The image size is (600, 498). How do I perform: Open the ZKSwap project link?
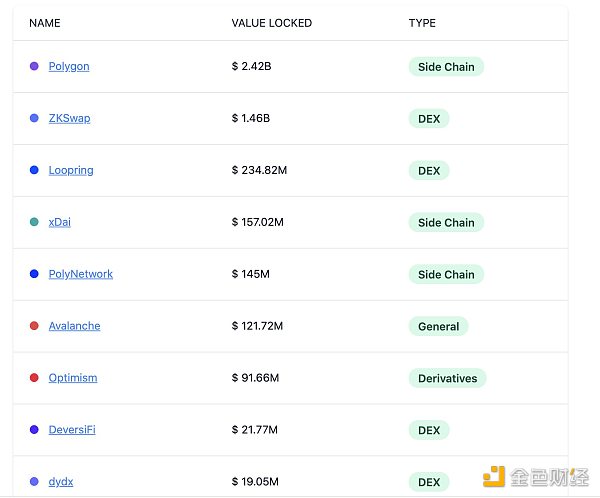69,119
